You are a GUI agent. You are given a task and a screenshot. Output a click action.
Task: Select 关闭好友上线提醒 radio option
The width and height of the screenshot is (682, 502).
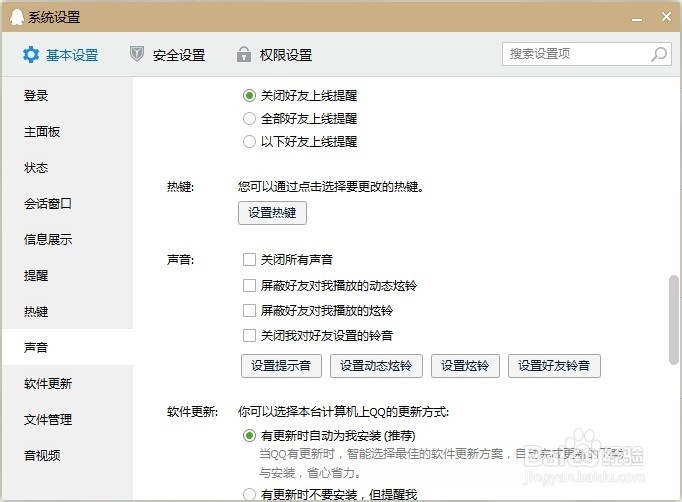point(249,95)
